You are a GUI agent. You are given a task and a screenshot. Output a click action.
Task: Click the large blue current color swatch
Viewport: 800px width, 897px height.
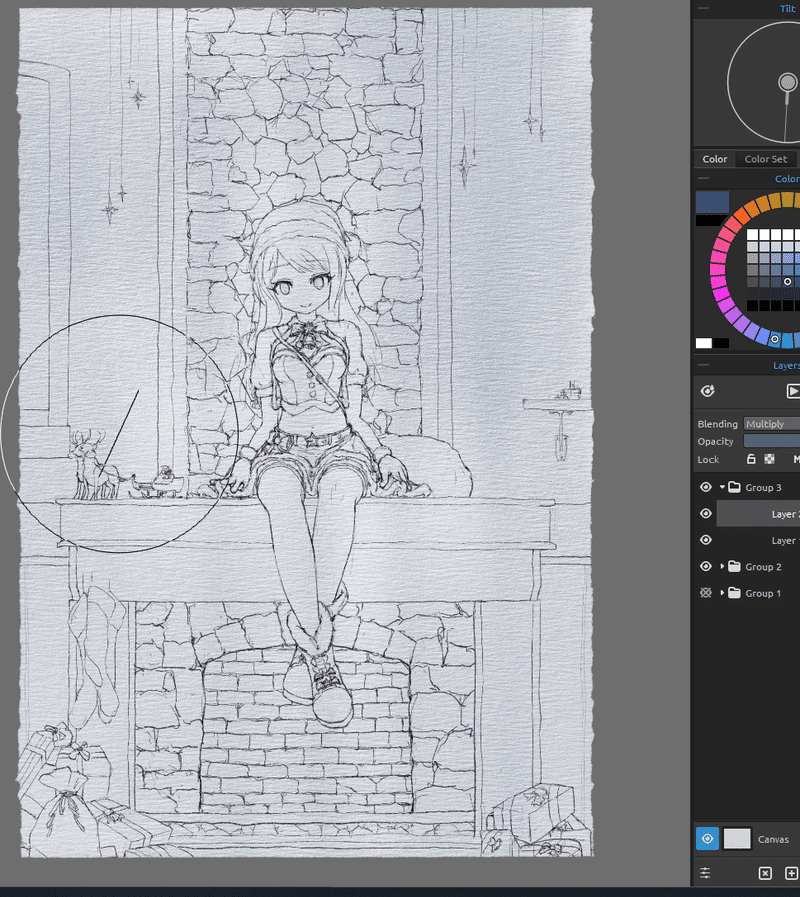tap(712, 202)
